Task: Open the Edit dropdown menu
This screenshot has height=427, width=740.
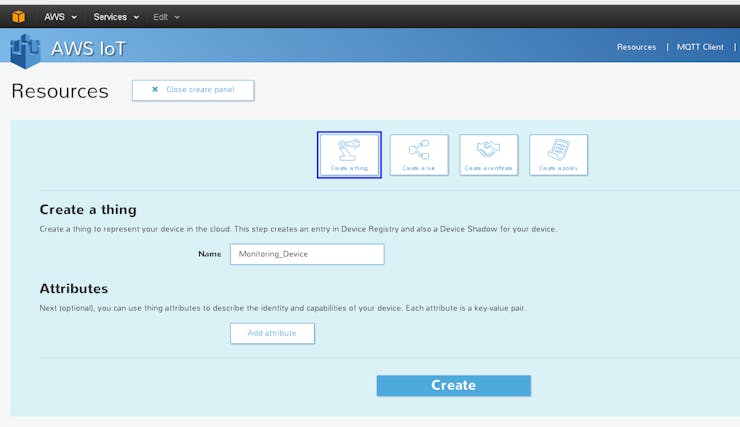Action: point(166,17)
